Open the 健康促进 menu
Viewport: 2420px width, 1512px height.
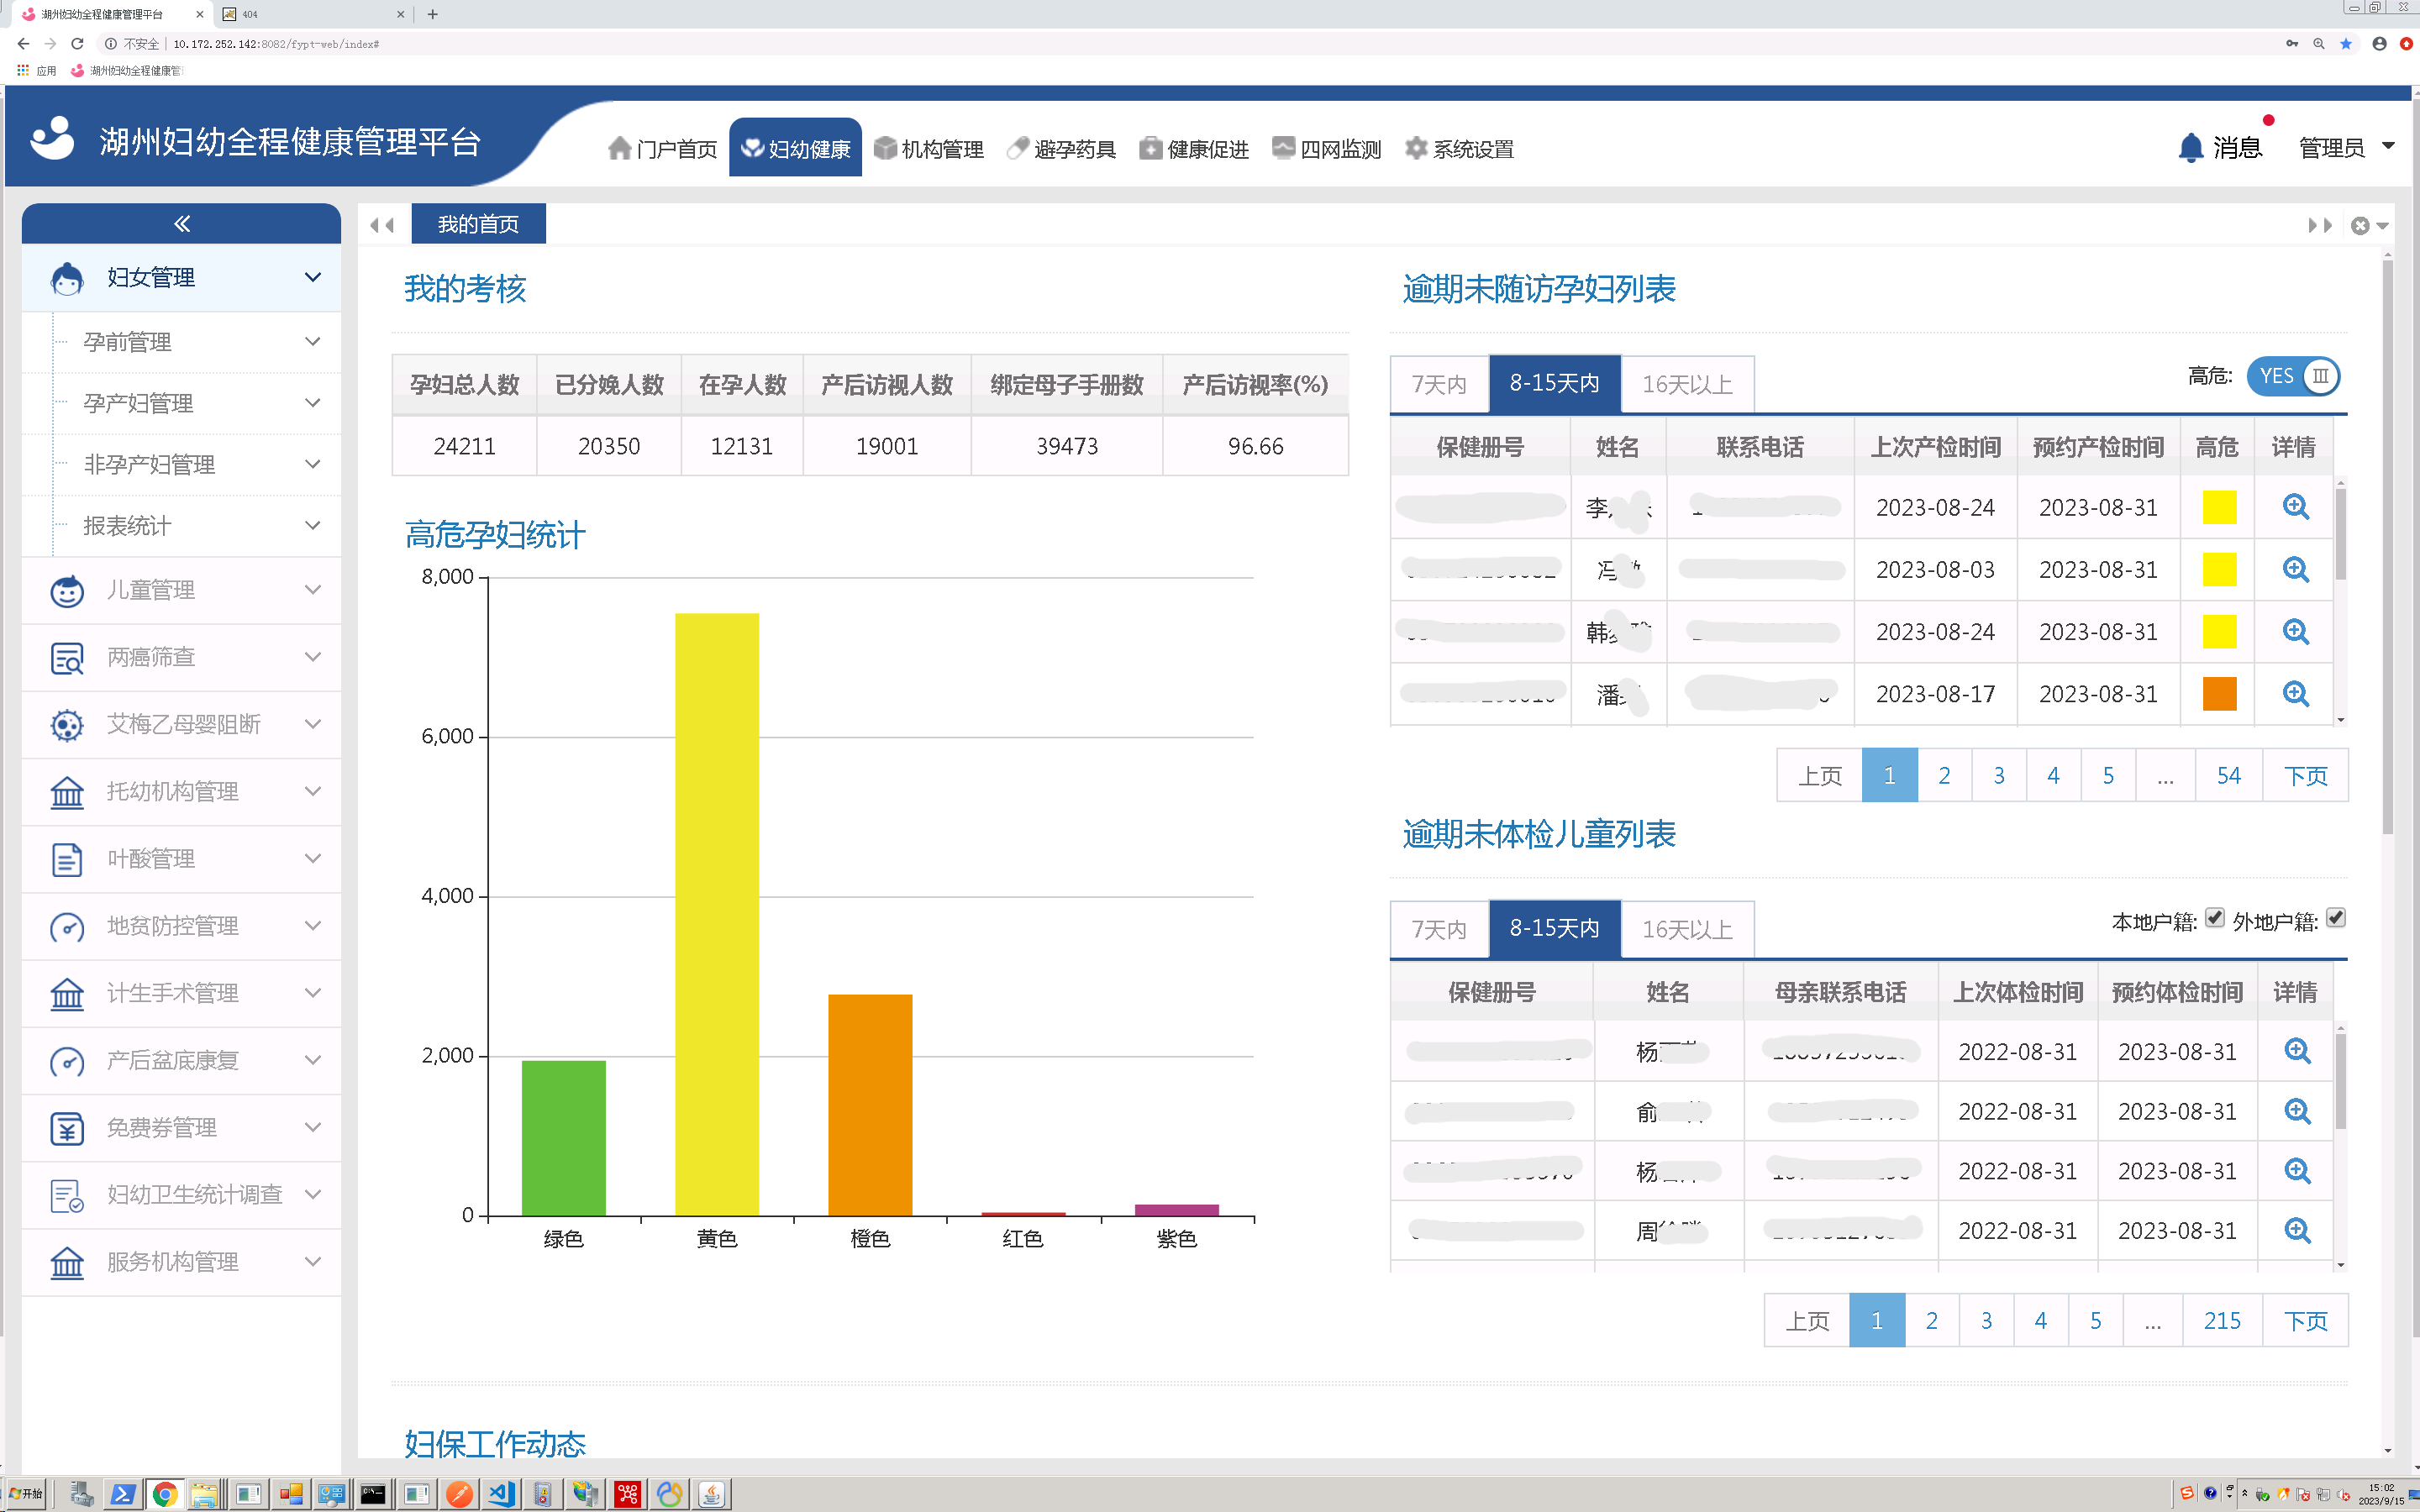click(1194, 148)
